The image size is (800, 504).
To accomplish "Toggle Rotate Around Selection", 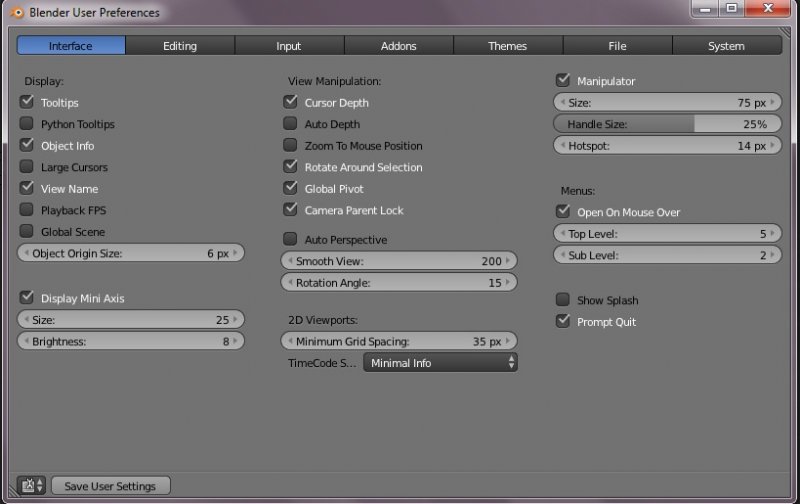I will click(290, 166).
